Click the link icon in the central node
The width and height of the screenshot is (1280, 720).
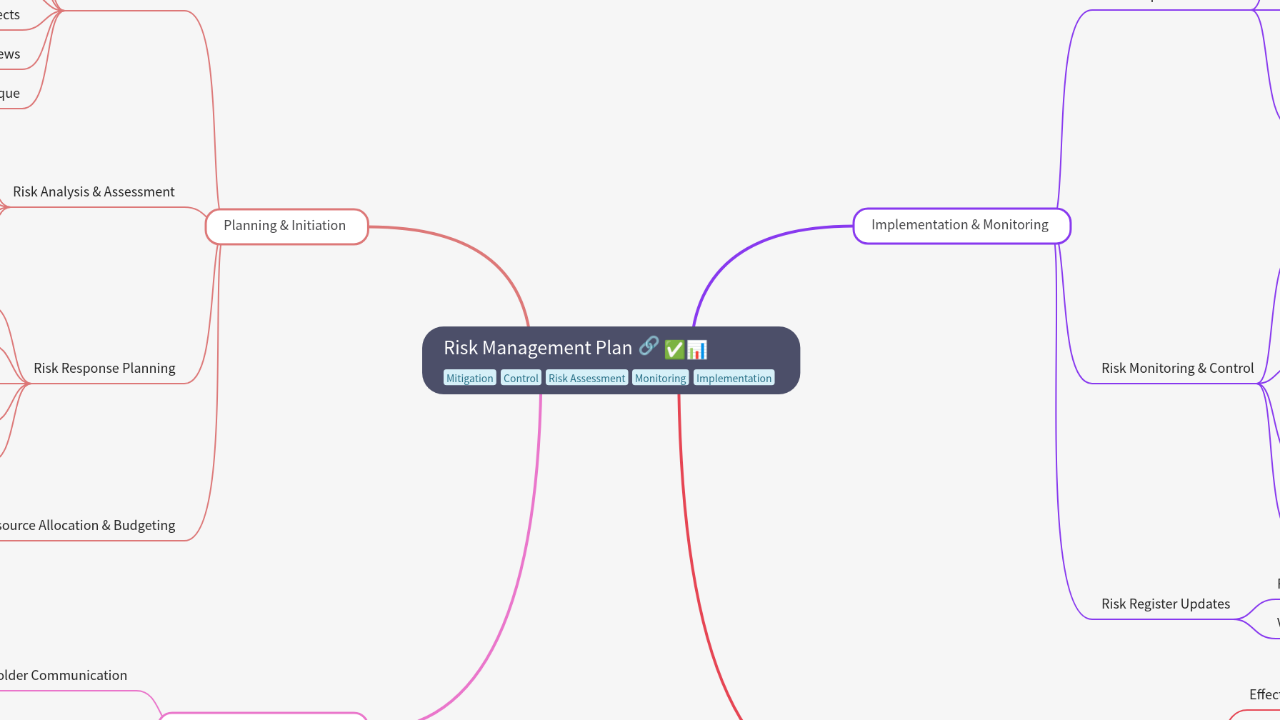[649, 347]
